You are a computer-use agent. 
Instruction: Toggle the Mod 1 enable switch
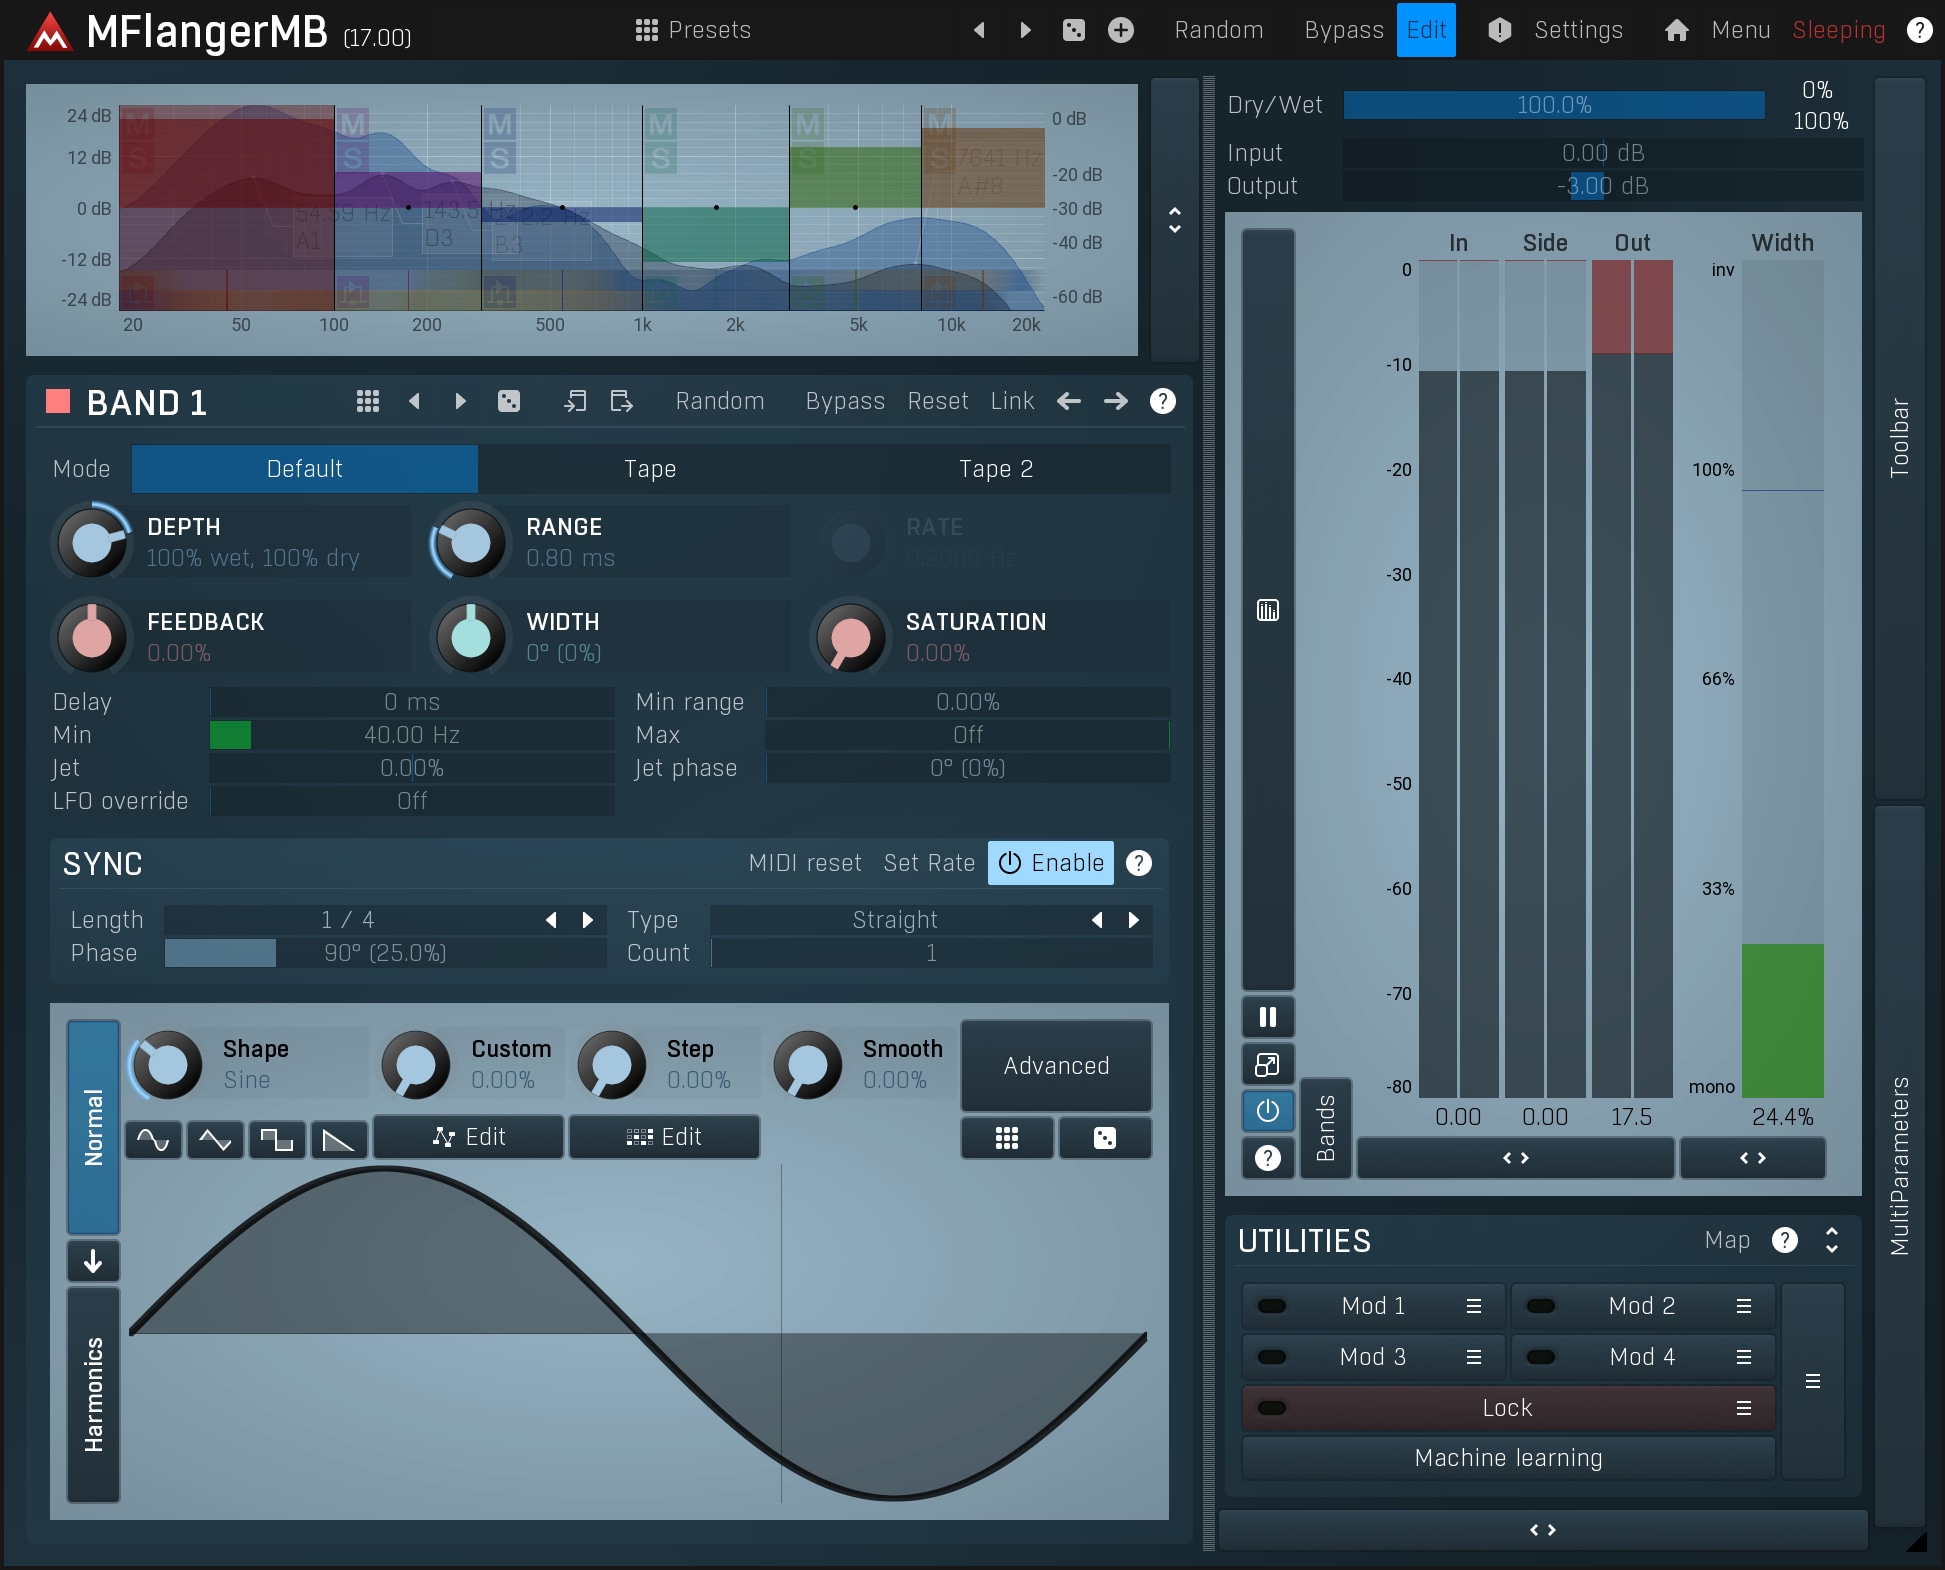pyautogui.click(x=1272, y=1306)
